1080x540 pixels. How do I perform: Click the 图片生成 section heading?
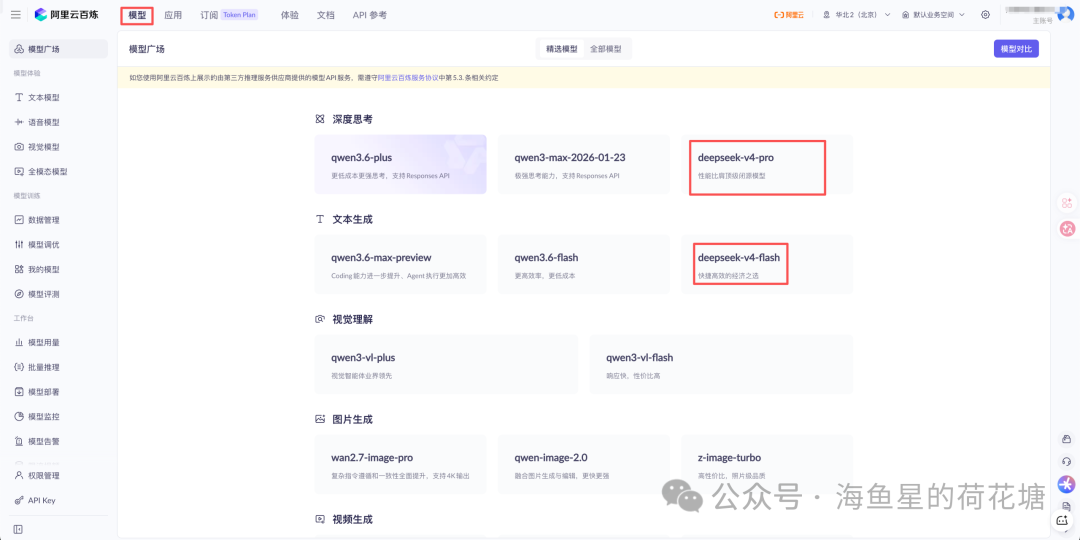[x=353, y=419]
